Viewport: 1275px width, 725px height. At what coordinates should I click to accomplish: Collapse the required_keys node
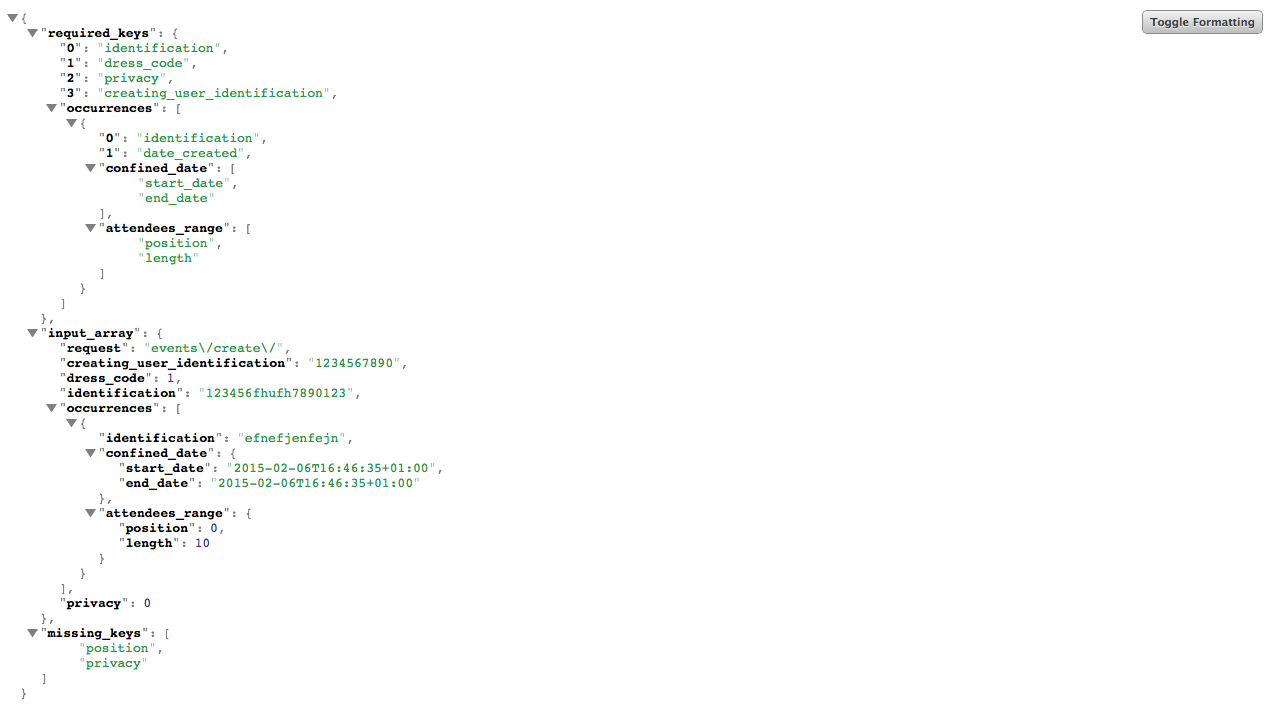pos(32,33)
